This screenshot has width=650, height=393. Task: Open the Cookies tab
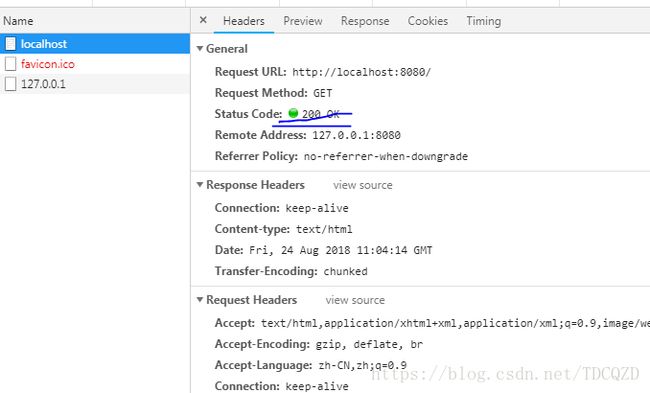point(428,21)
